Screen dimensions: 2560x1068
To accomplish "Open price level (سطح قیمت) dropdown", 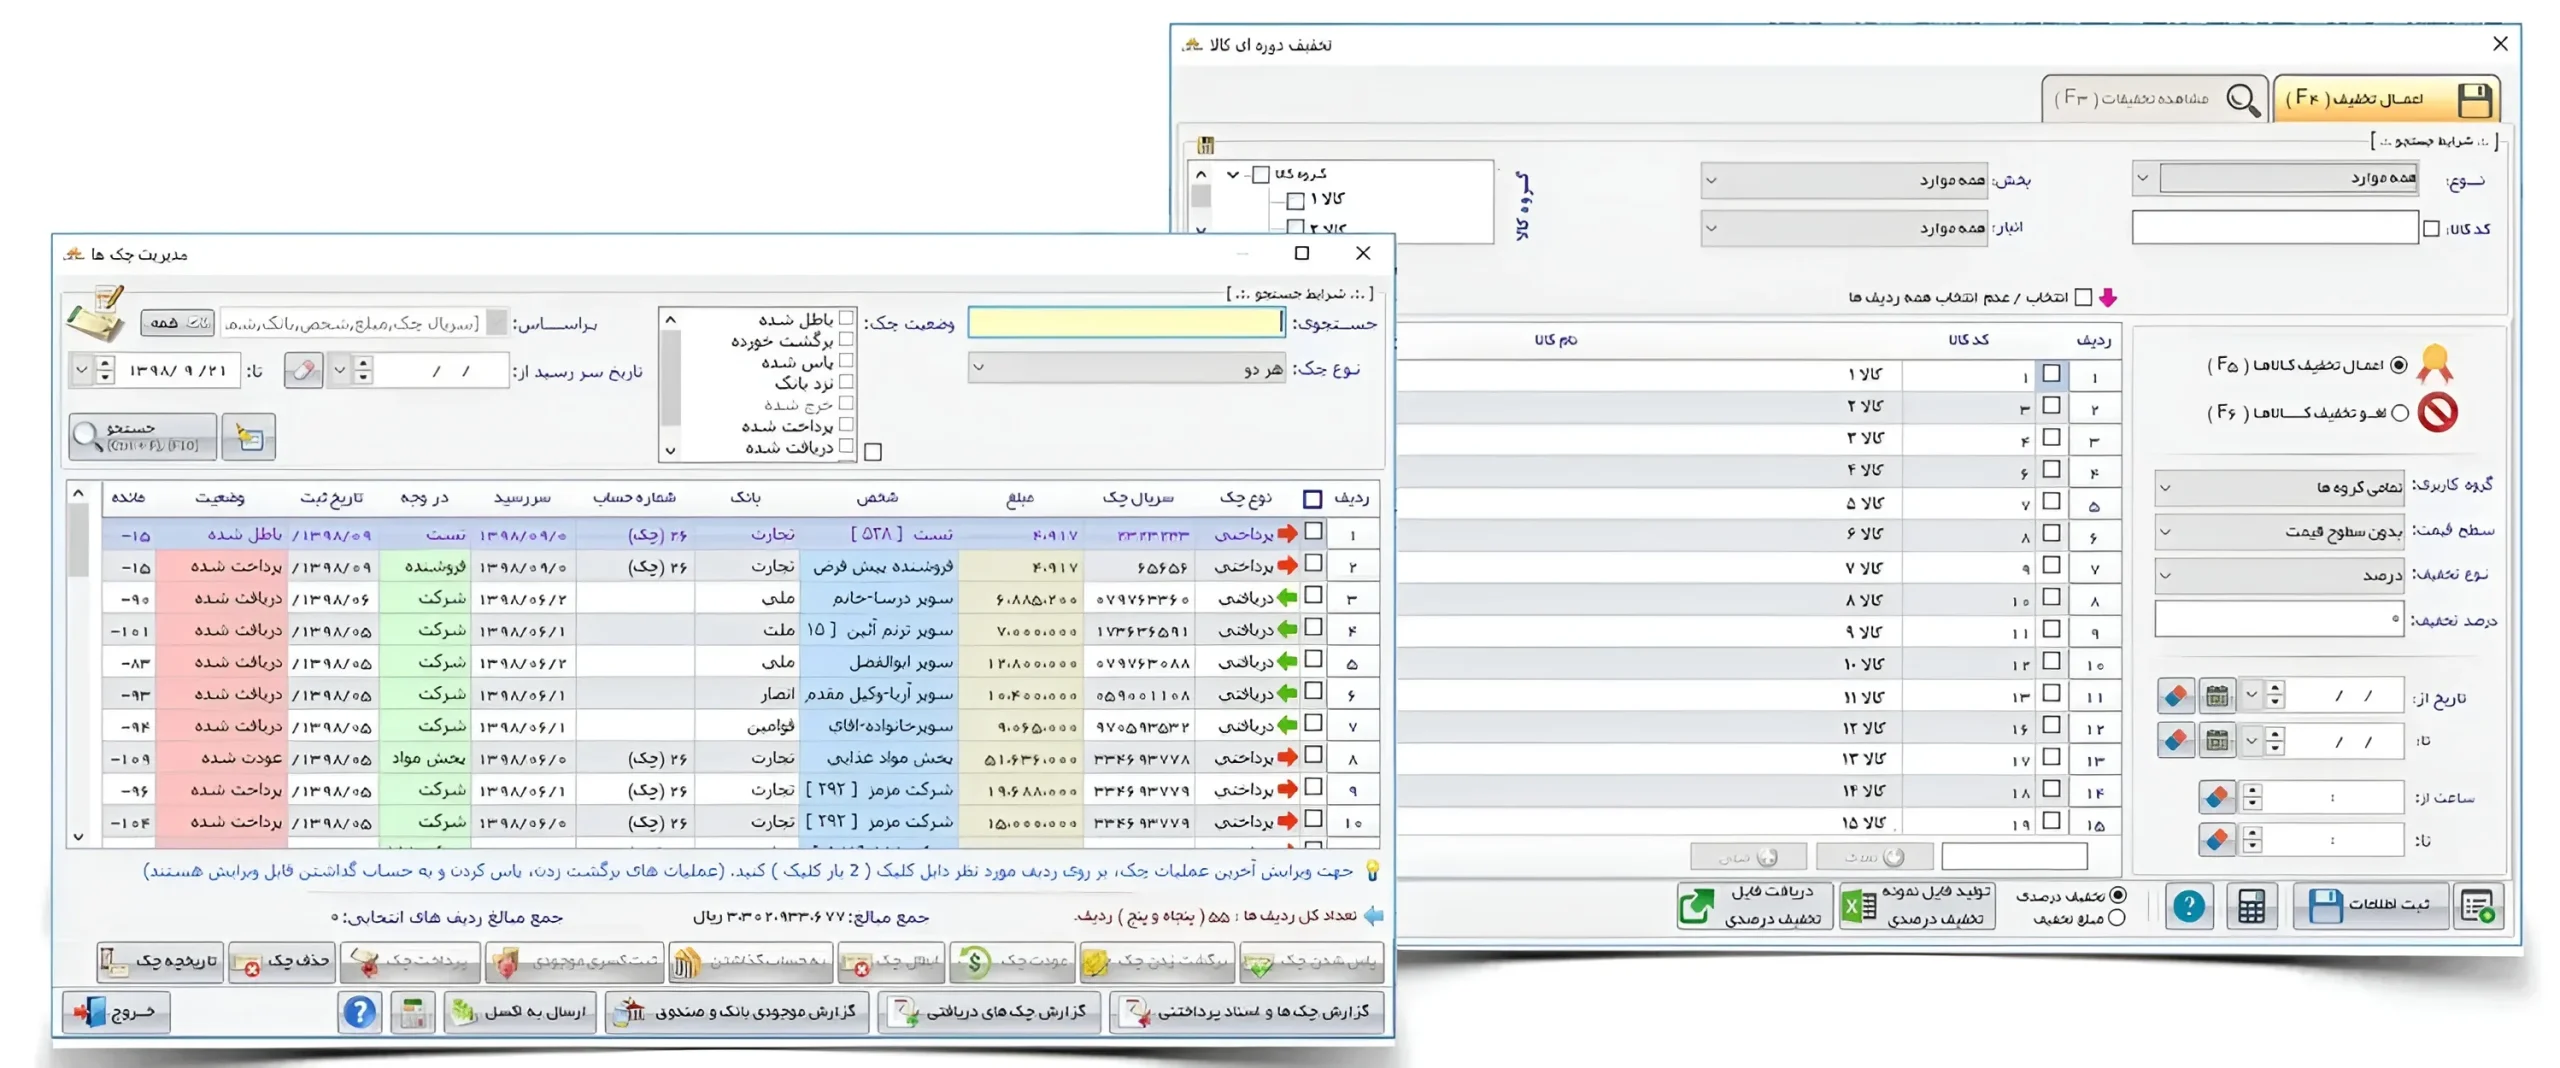I will point(2279,531).
